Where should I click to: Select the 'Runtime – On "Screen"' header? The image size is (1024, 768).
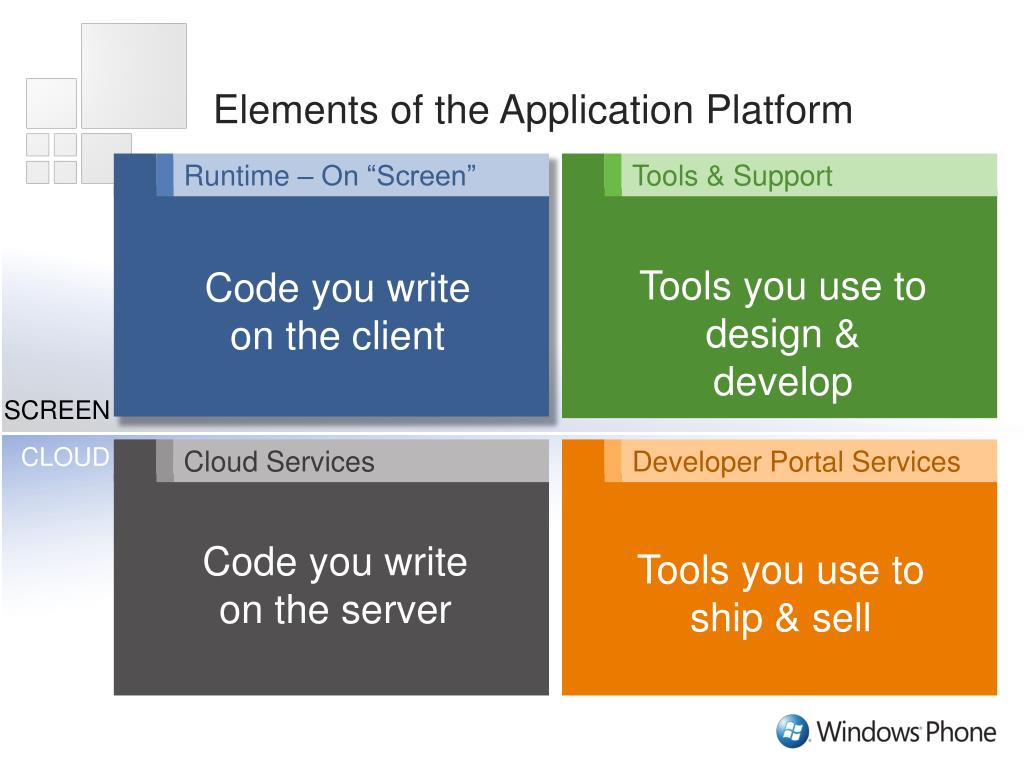(x=330, y=176)
